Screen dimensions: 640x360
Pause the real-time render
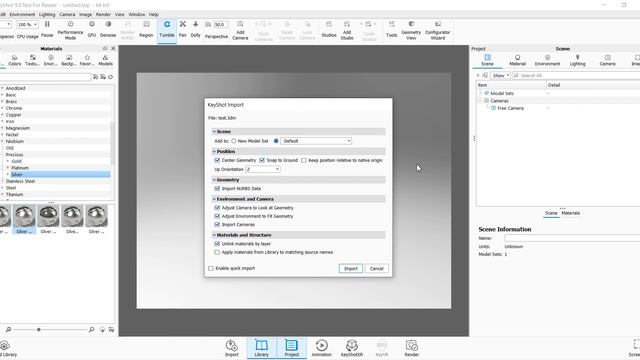pyautogui.click(x=47, y=29)
